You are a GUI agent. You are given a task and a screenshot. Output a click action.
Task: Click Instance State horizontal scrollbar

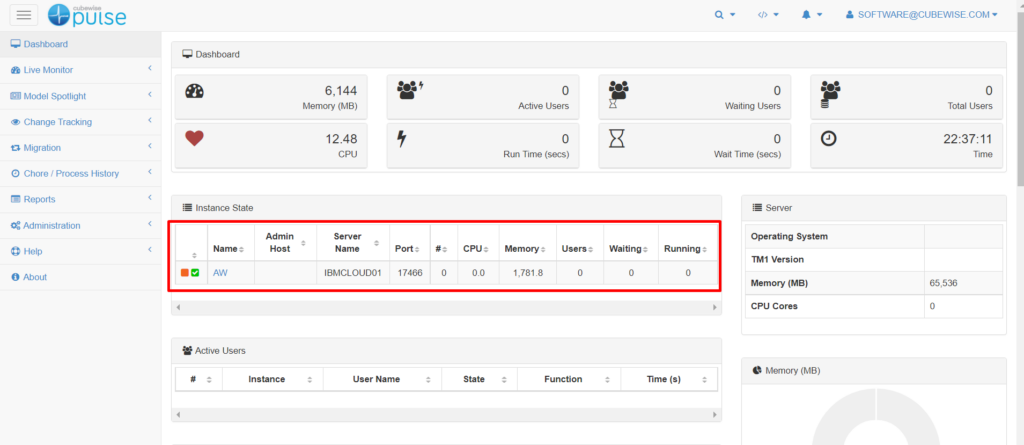(446, 307)
